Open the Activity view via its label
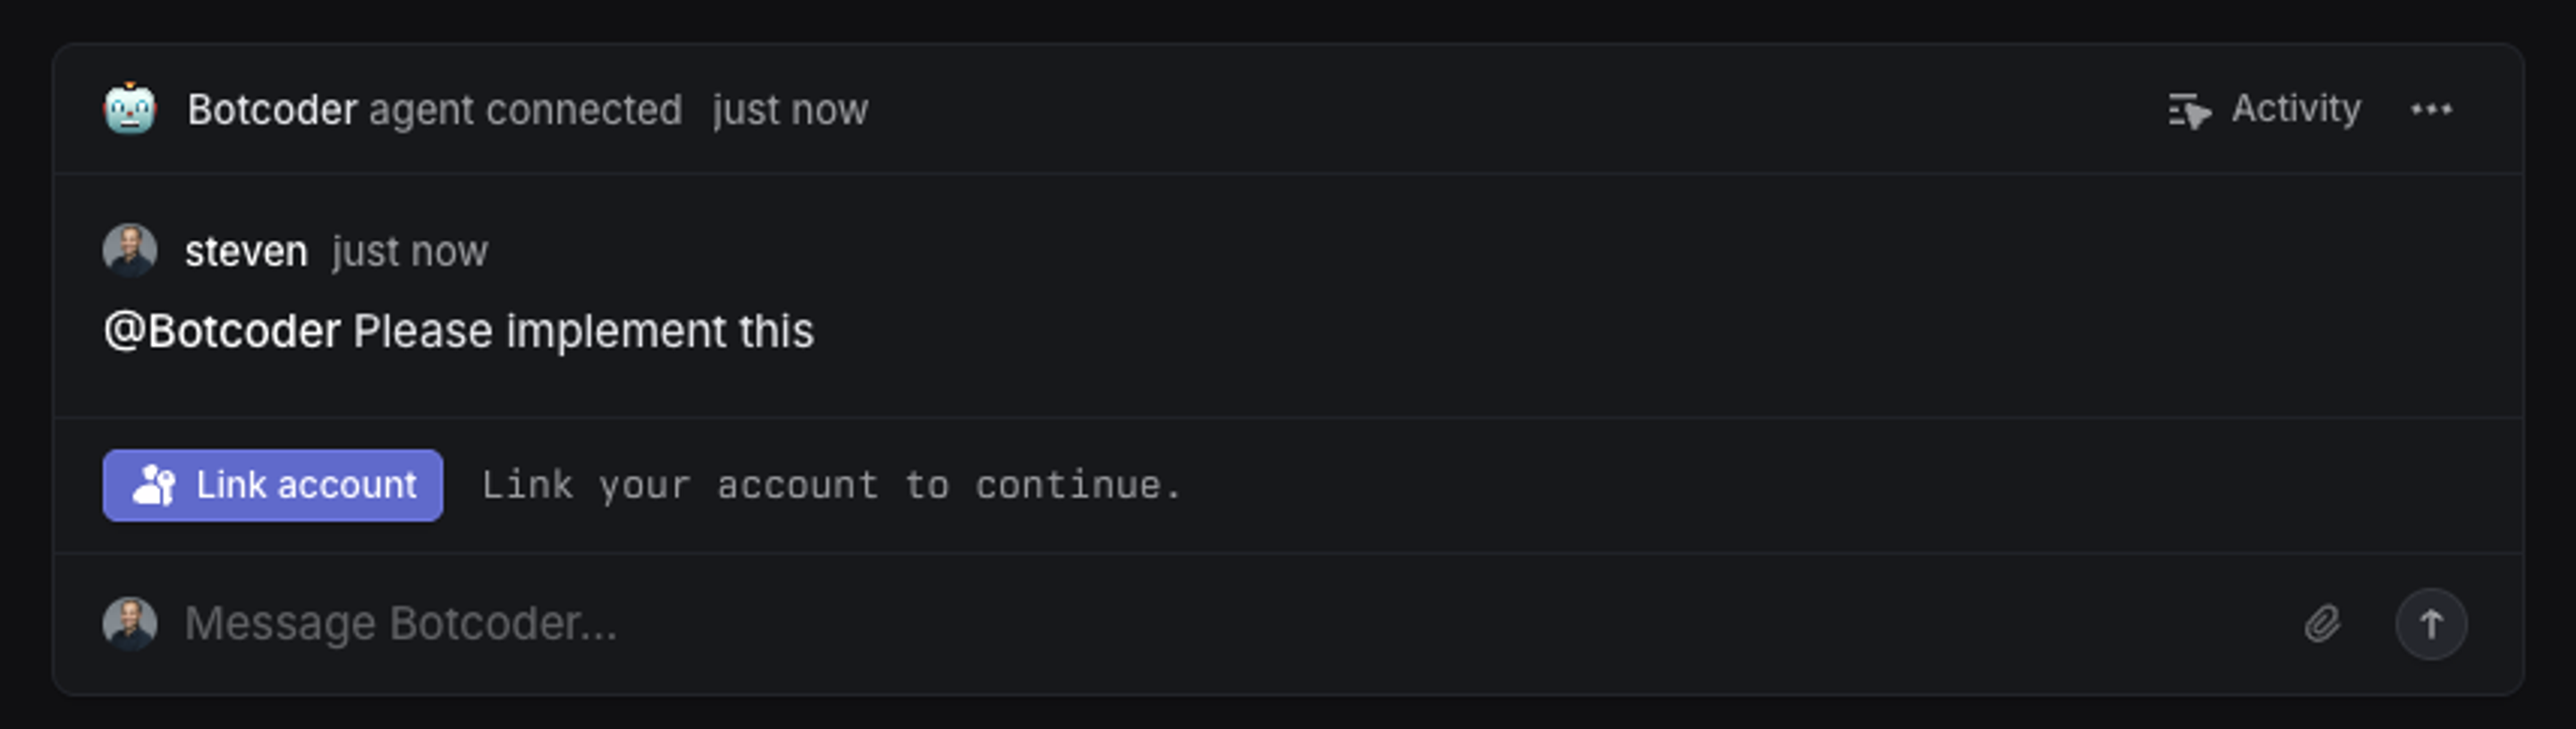 click(x=2296, y=108)
